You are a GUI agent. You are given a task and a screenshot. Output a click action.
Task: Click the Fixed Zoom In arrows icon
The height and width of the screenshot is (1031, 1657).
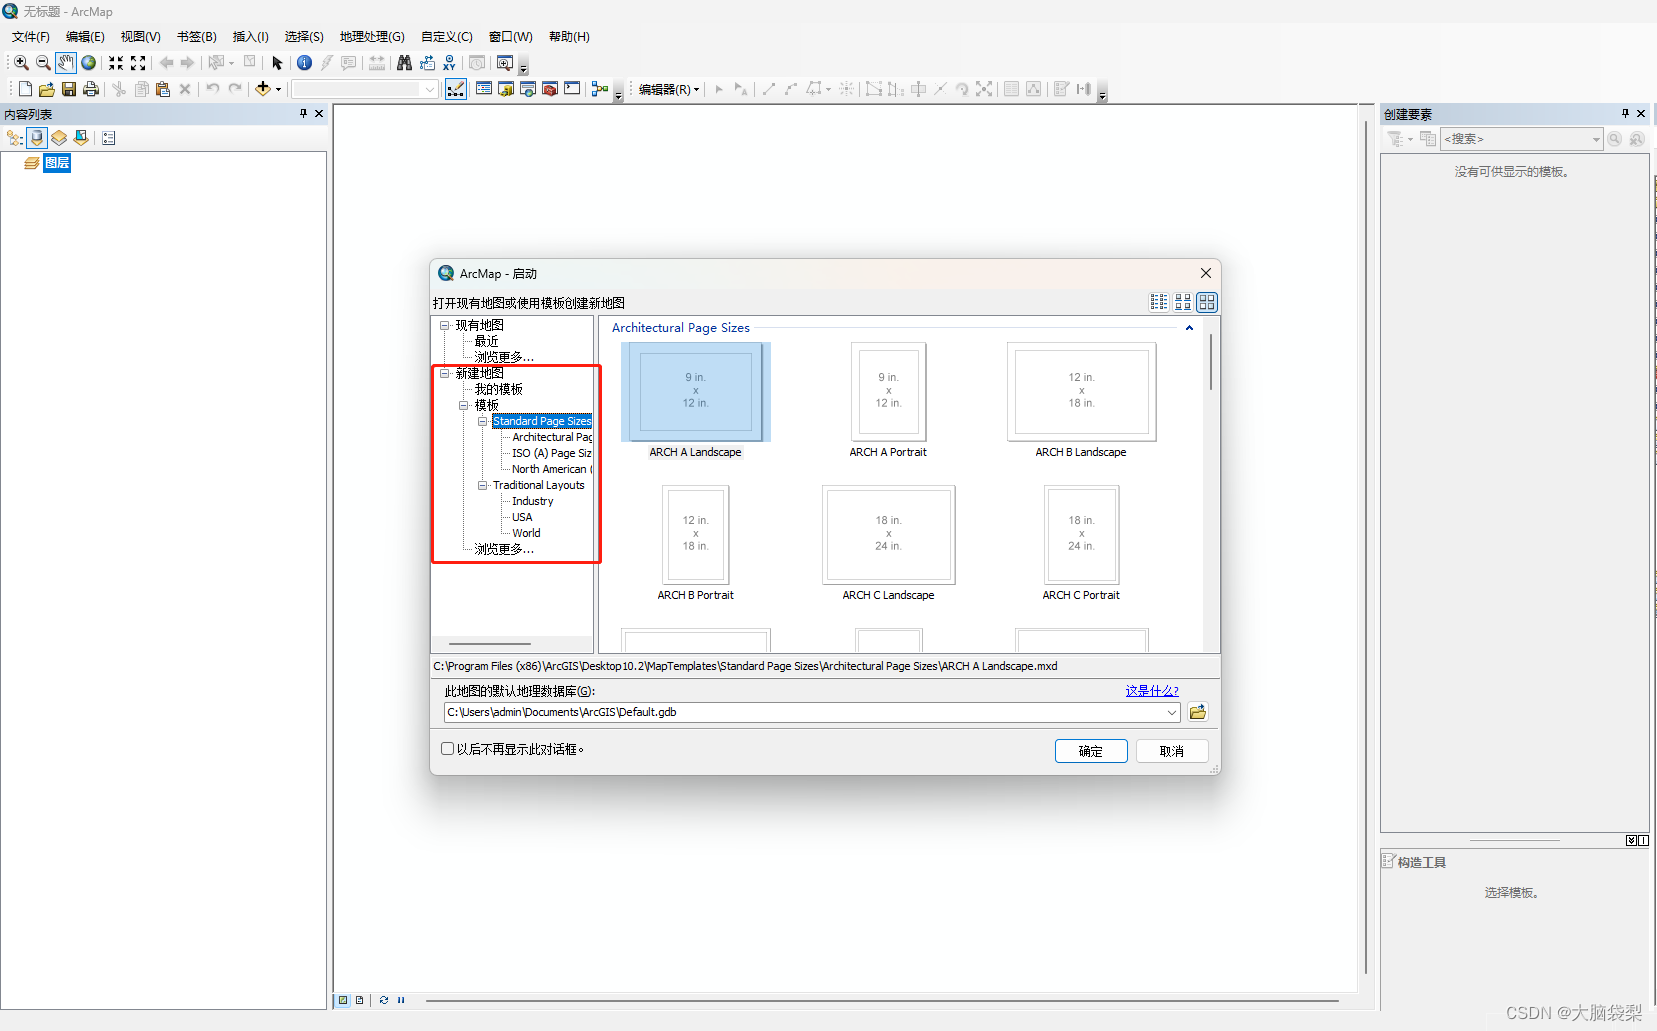[x=116, y=63]
